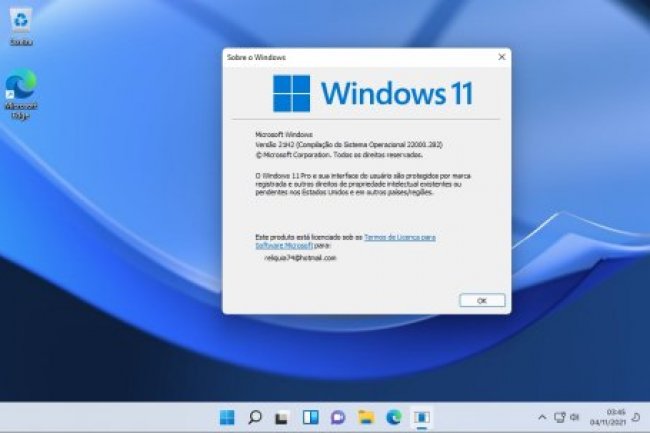Open the Widgets panel icon

tap(310, 417)
